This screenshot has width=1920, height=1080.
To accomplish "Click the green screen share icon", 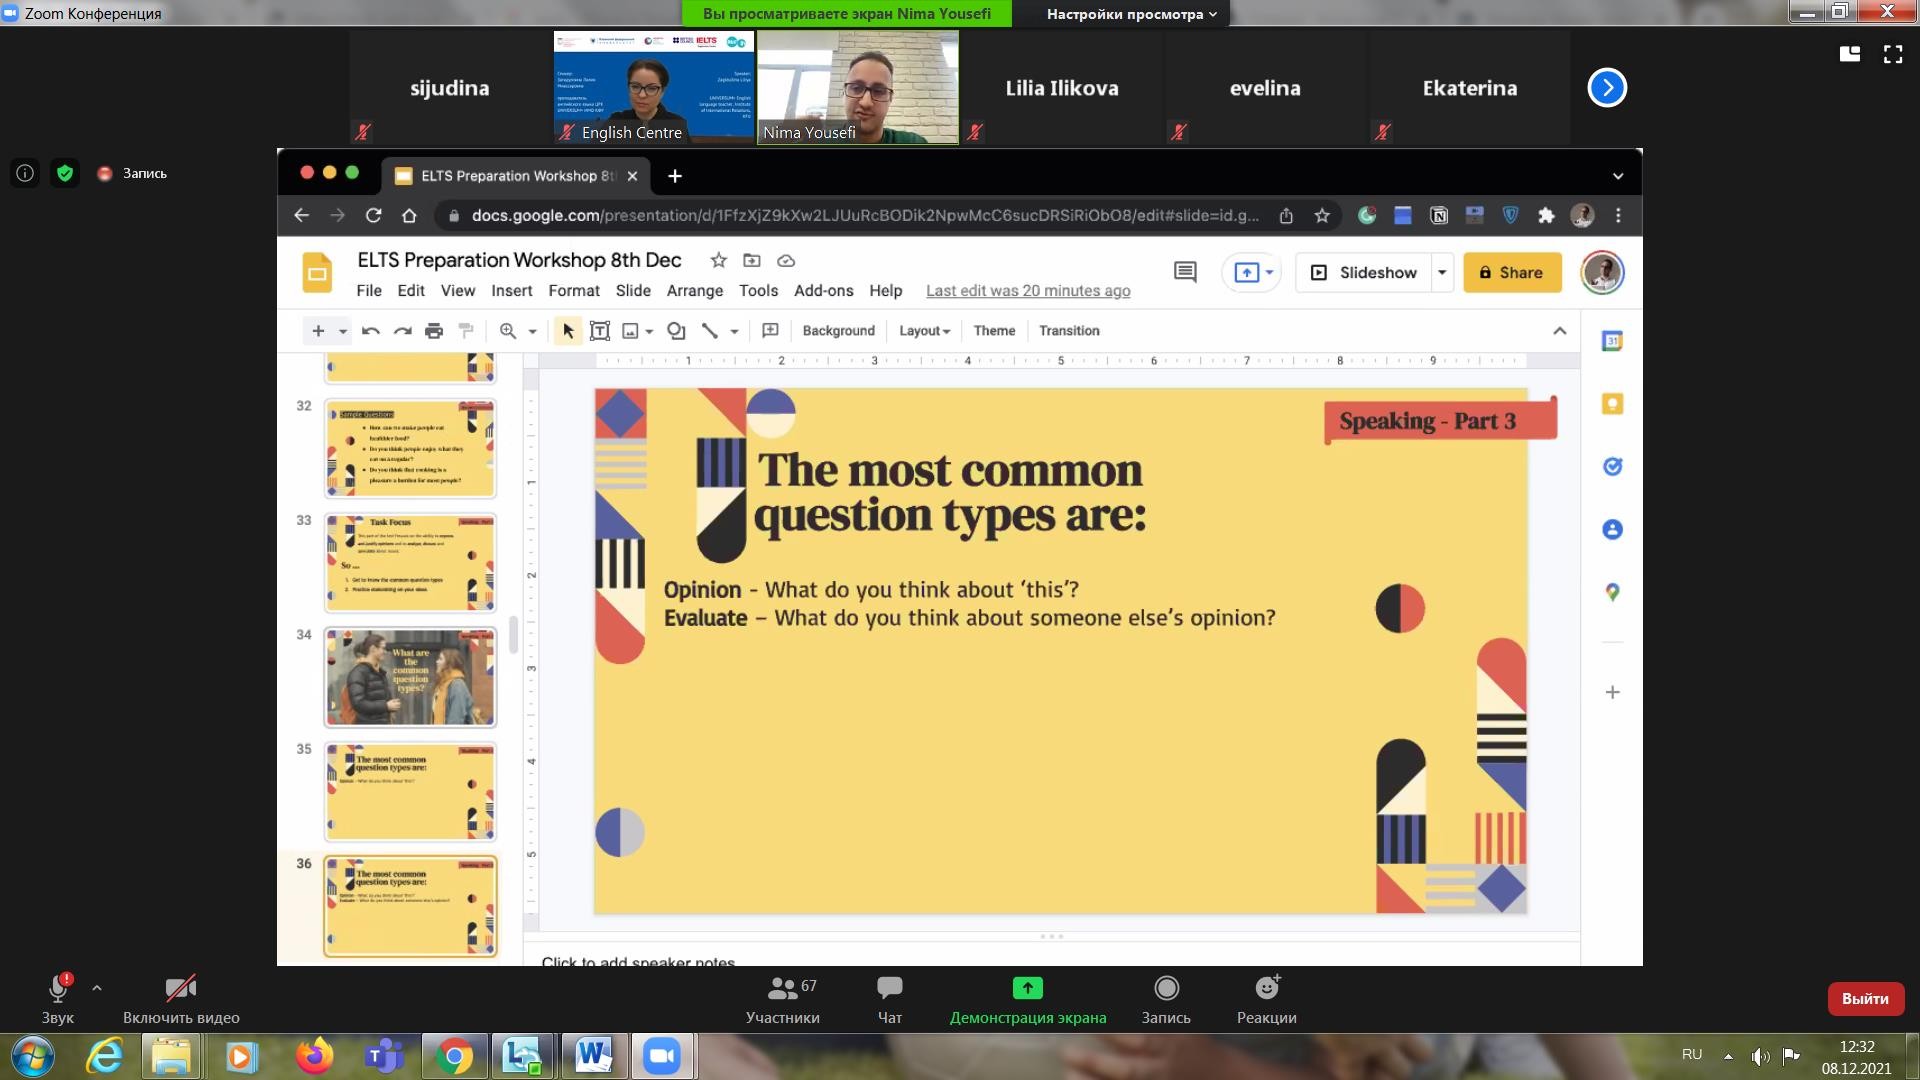I will coord(1027,989).
